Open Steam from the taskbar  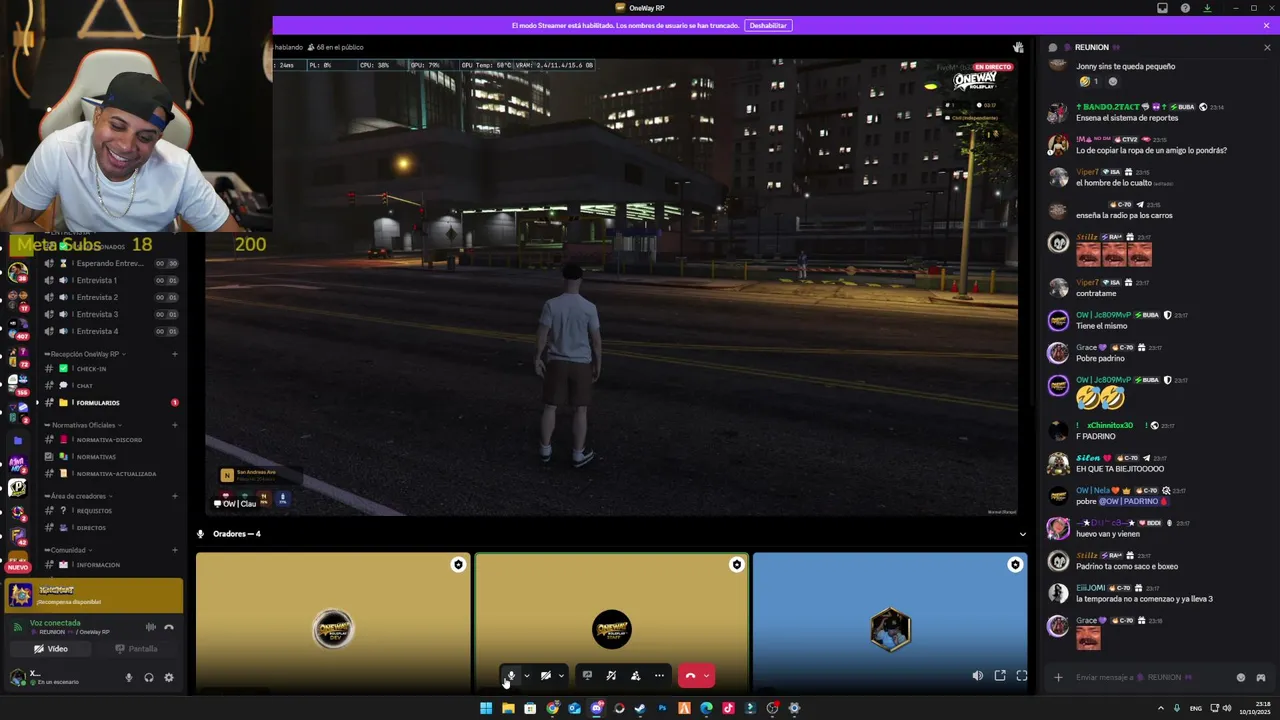[640, 708]
